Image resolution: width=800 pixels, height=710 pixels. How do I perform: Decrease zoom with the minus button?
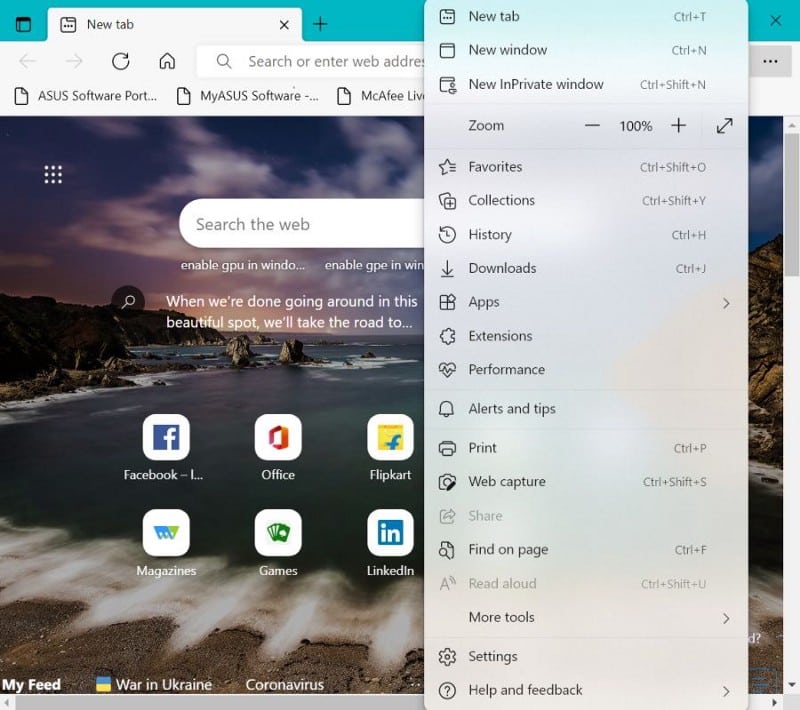click(x=592, y=125)
